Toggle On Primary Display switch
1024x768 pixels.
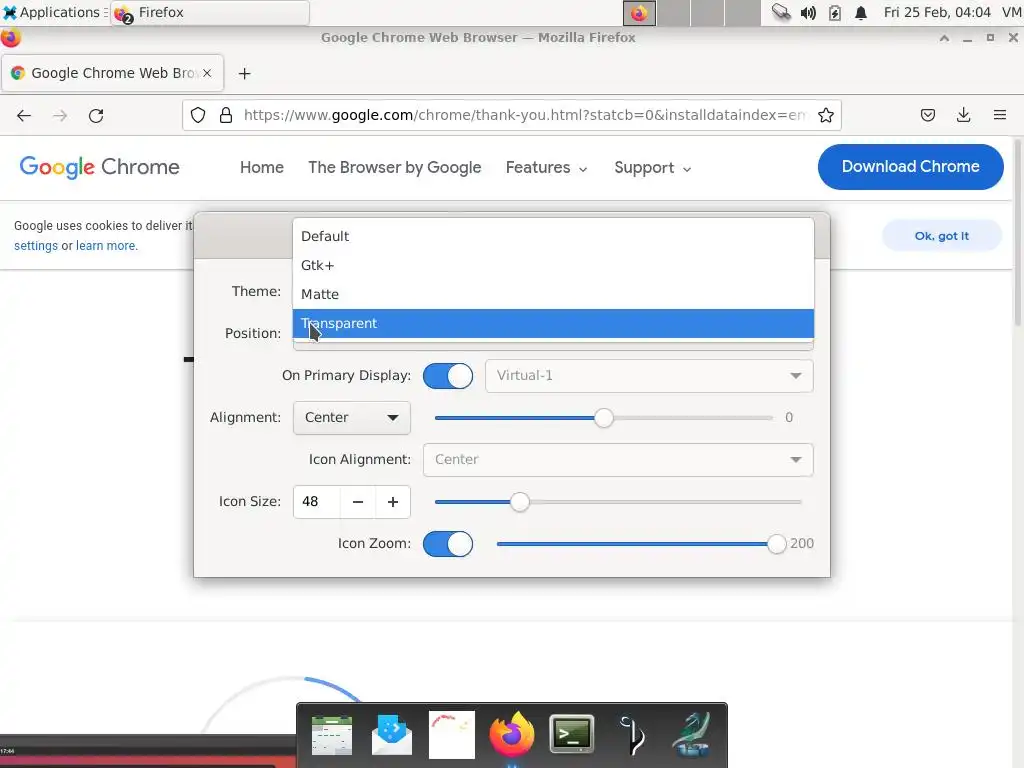tap(448, 376)
